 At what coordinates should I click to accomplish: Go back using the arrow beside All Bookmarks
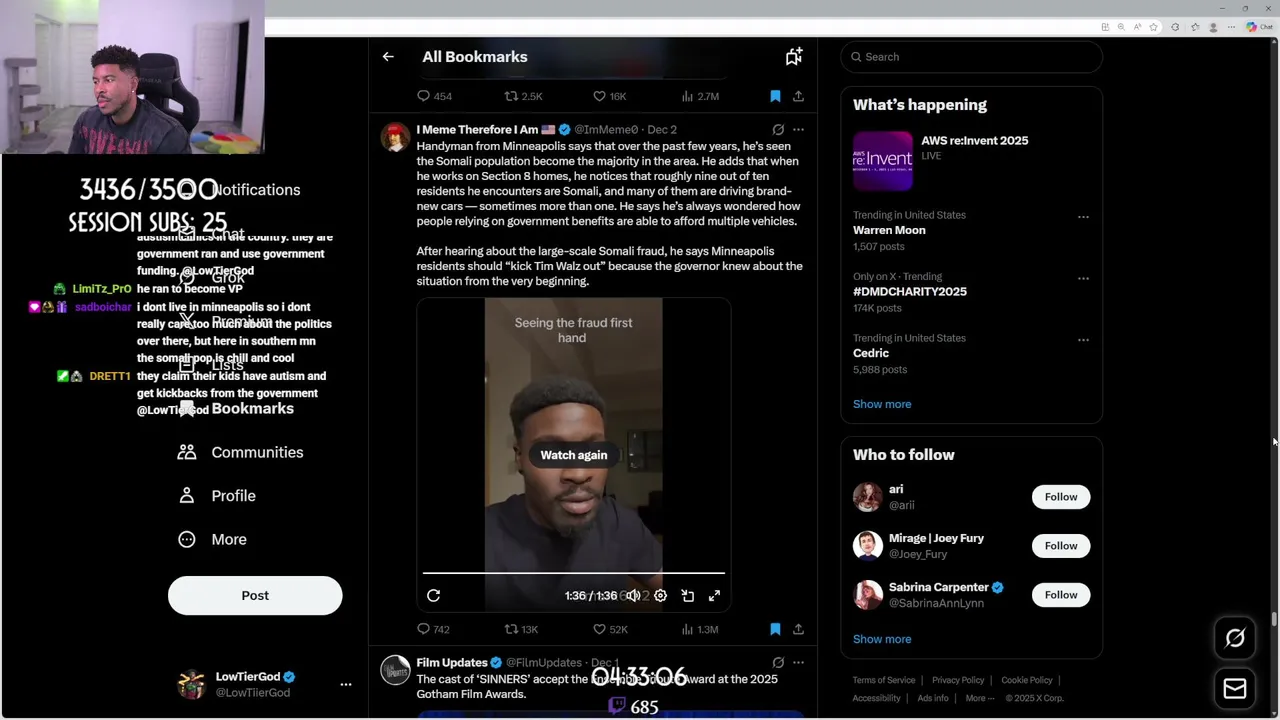[388, 57]
